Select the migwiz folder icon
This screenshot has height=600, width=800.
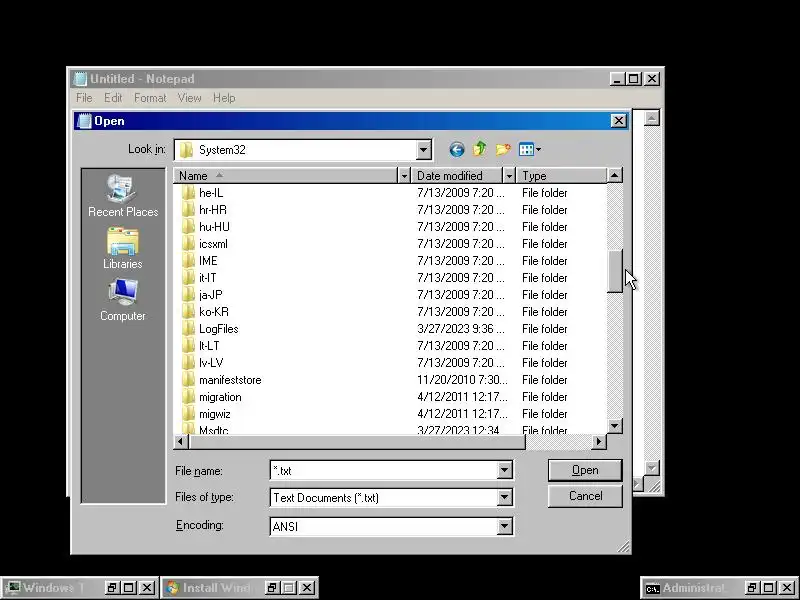[188, 414]
